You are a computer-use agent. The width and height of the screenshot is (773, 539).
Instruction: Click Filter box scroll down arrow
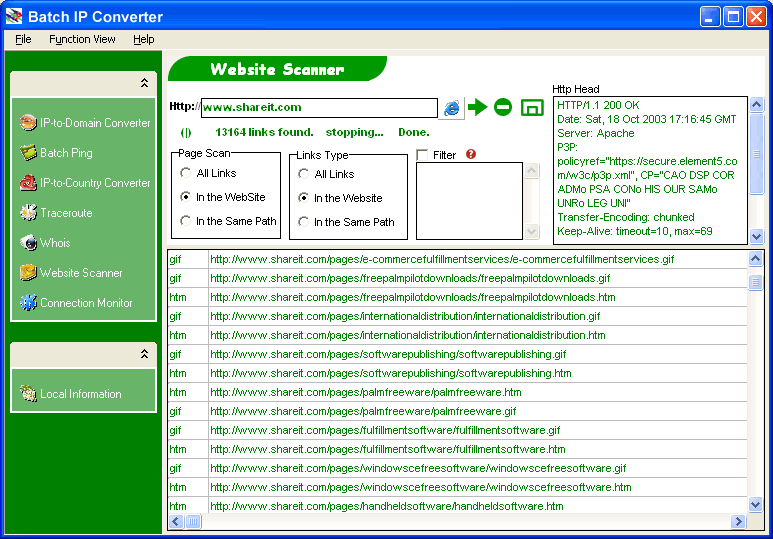(x=531, y=231)
